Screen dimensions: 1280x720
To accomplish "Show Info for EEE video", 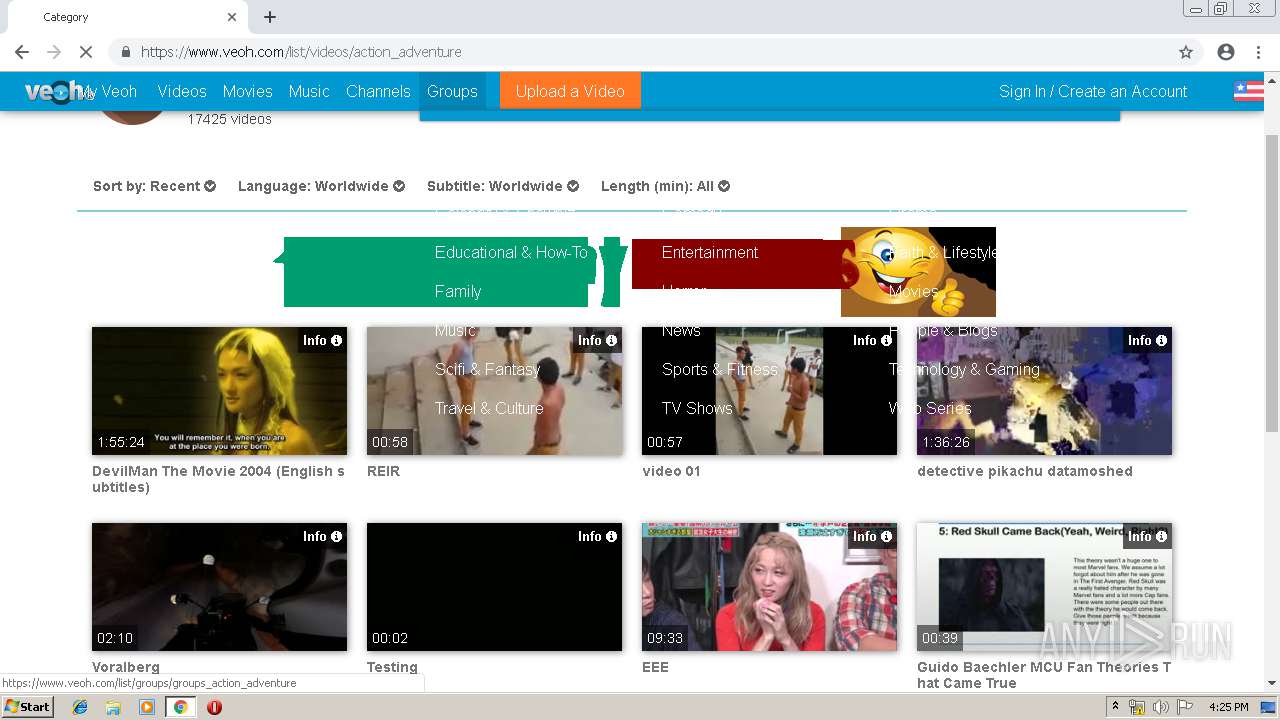I will [872, 537].
